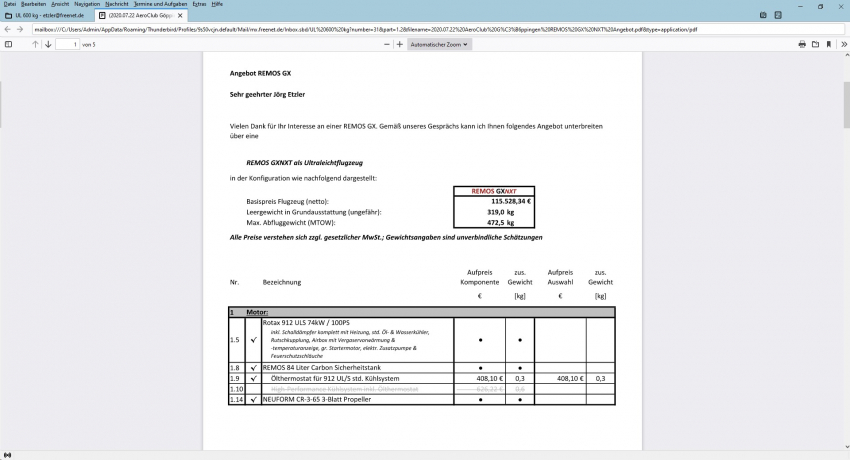The width and height of the screenshot is (850, 460).
Task: Click 'NEUFORM CR-3-65 3-Blatt Propeller'
Action: [317, 399]
